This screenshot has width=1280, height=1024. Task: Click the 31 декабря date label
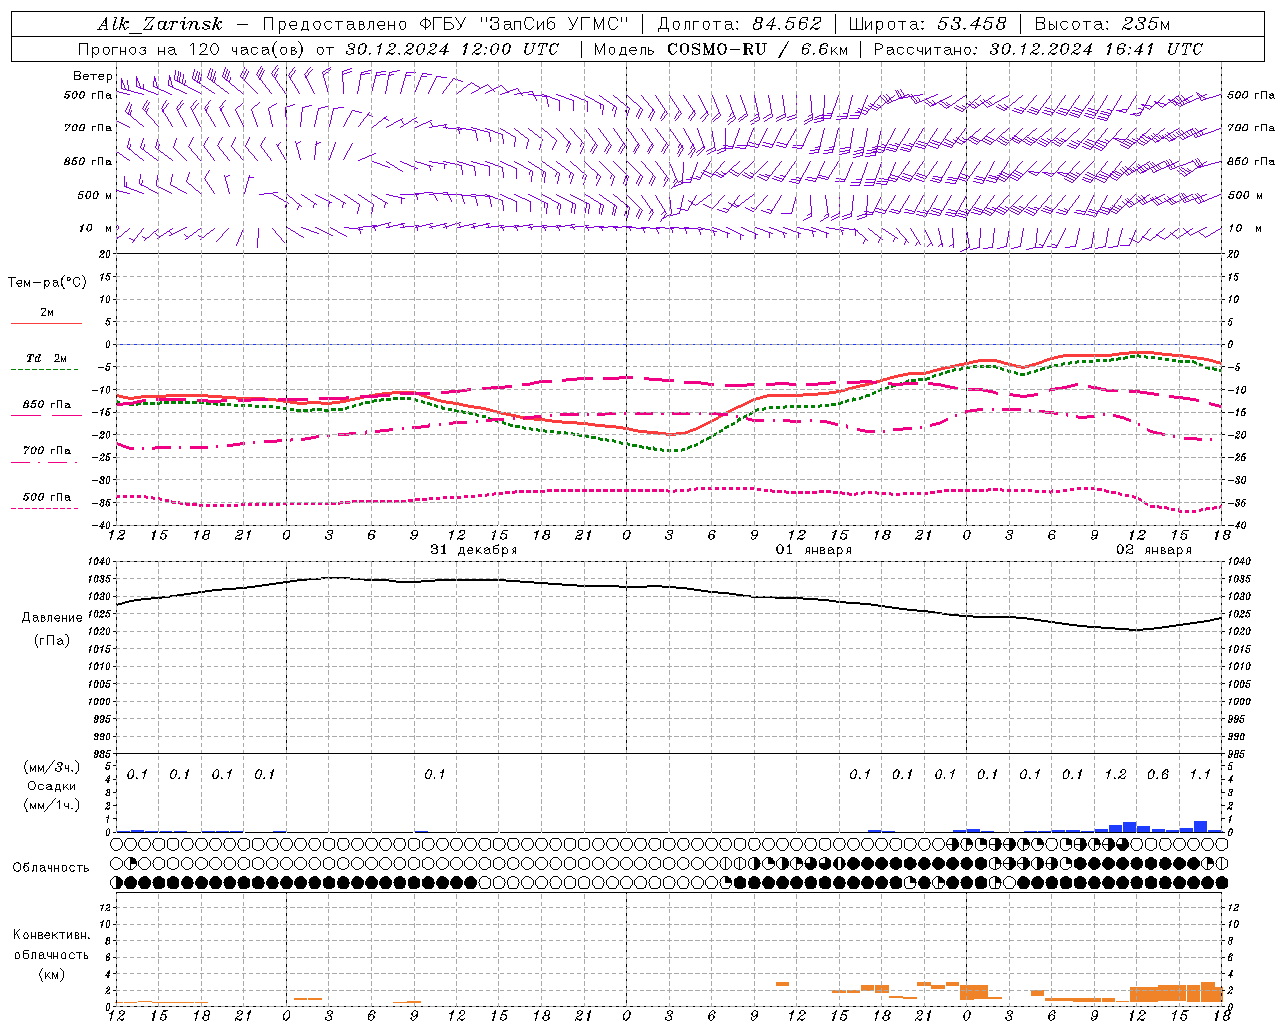click(x=474, y=550)
